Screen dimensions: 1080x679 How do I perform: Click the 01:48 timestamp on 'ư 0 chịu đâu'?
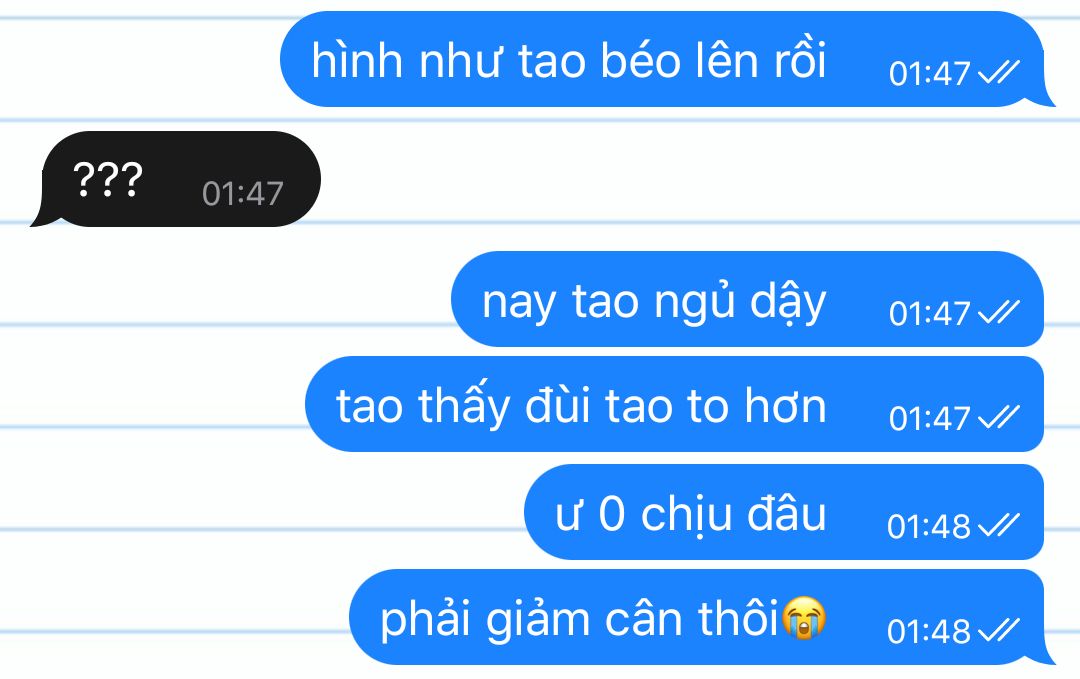point(928,527)
